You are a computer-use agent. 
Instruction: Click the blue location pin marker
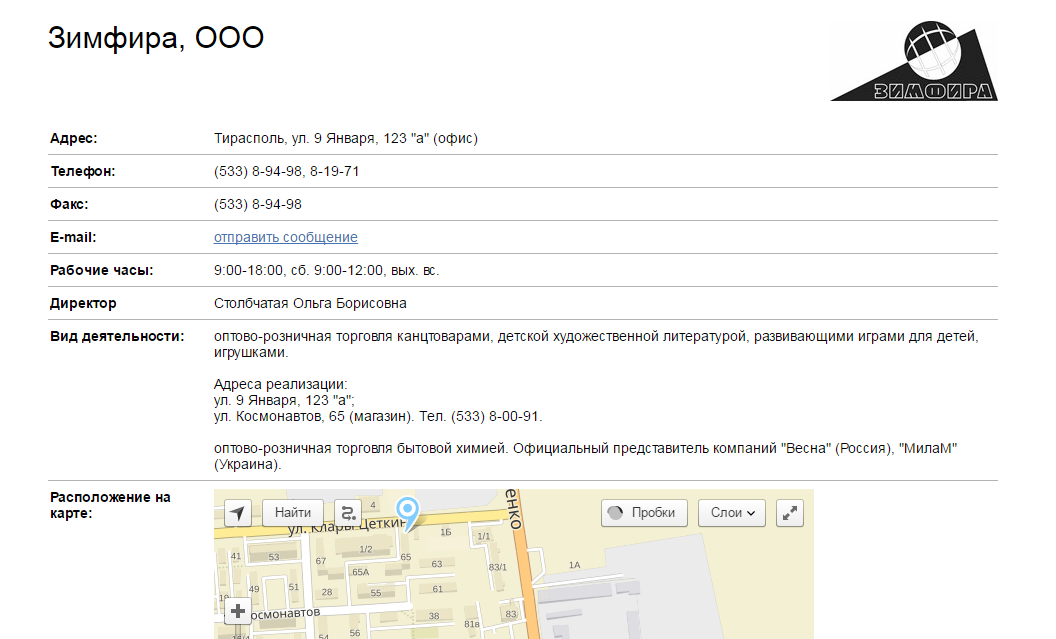tap(407, 511)
